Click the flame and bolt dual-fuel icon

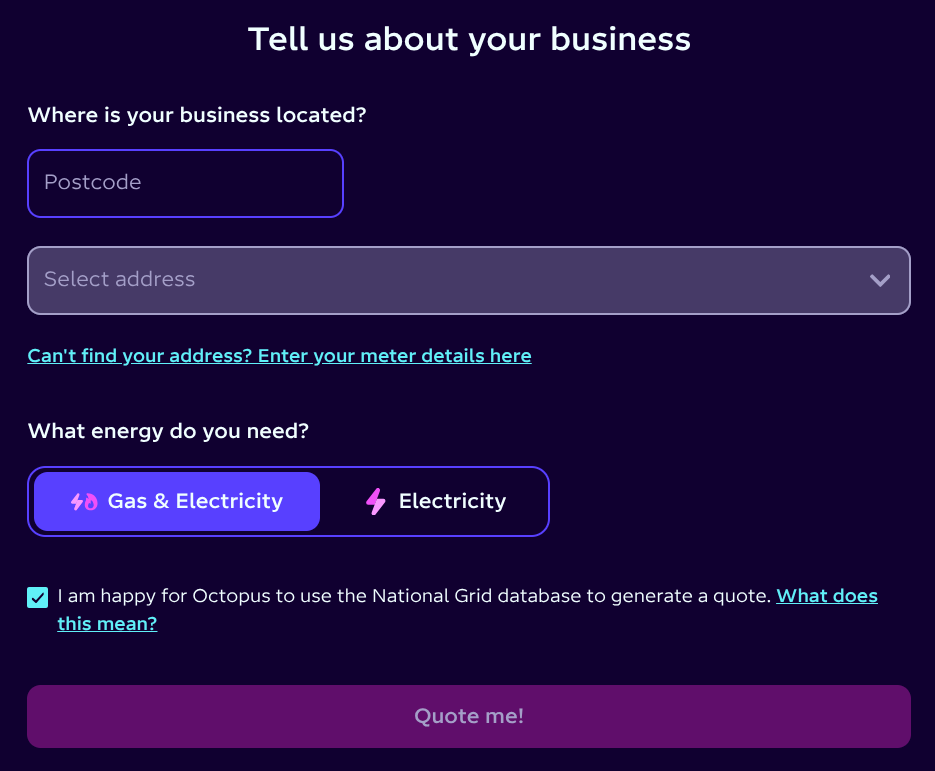(x=84, y=502)
